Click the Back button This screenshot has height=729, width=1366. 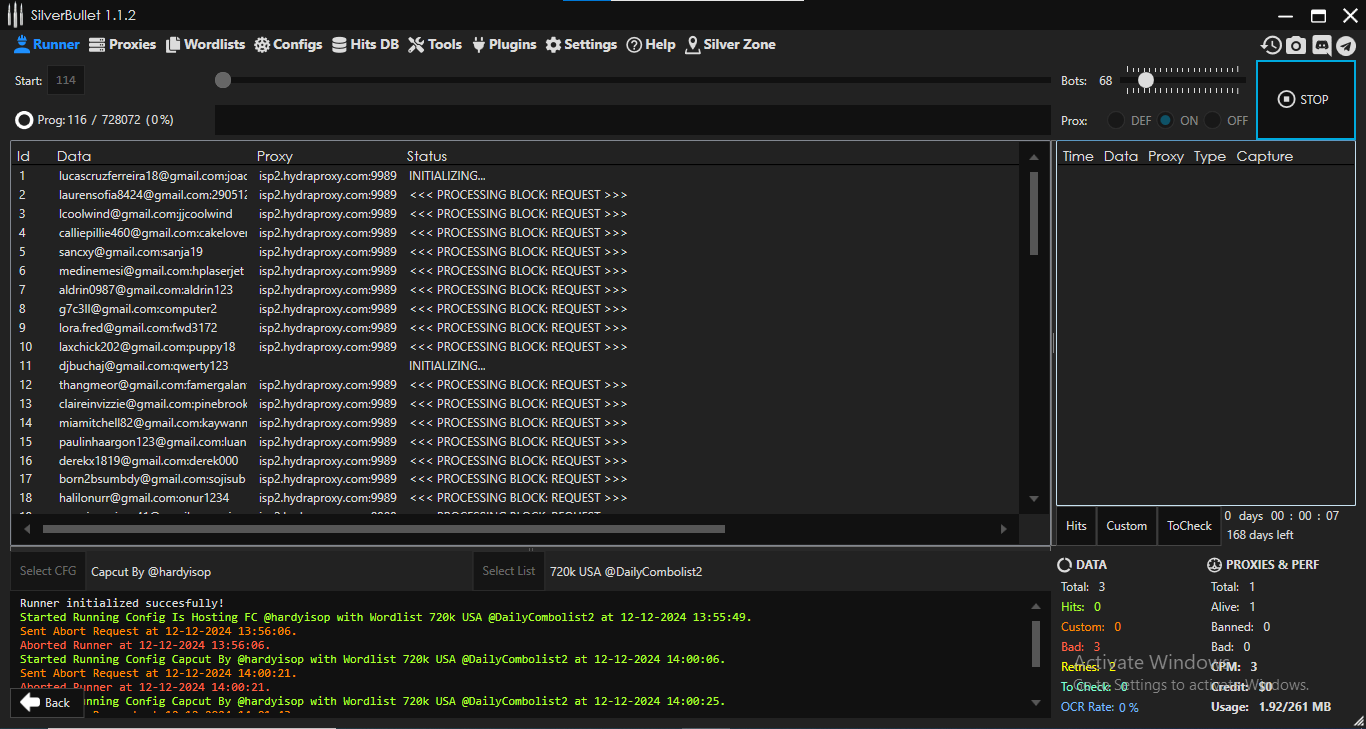point(45,702)
